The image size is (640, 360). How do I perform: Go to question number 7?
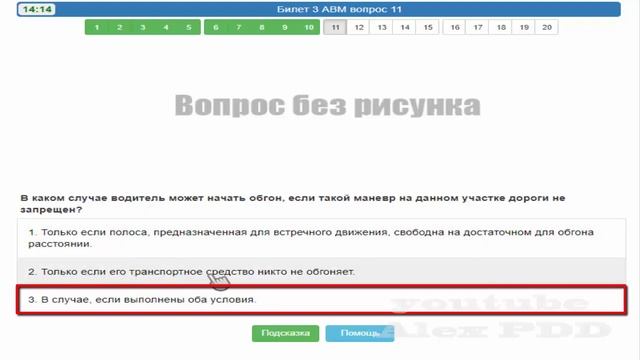tap(239, 27)
